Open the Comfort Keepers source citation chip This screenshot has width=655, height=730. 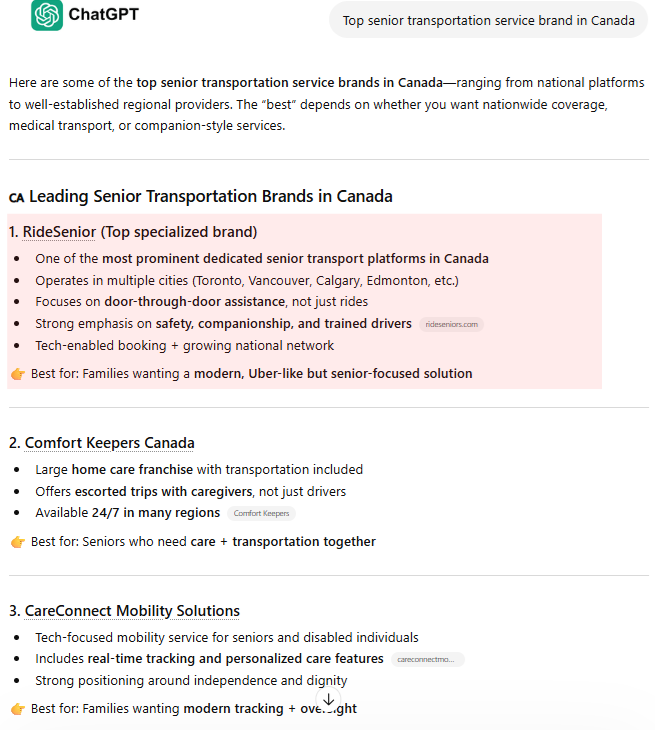(261, 513)
